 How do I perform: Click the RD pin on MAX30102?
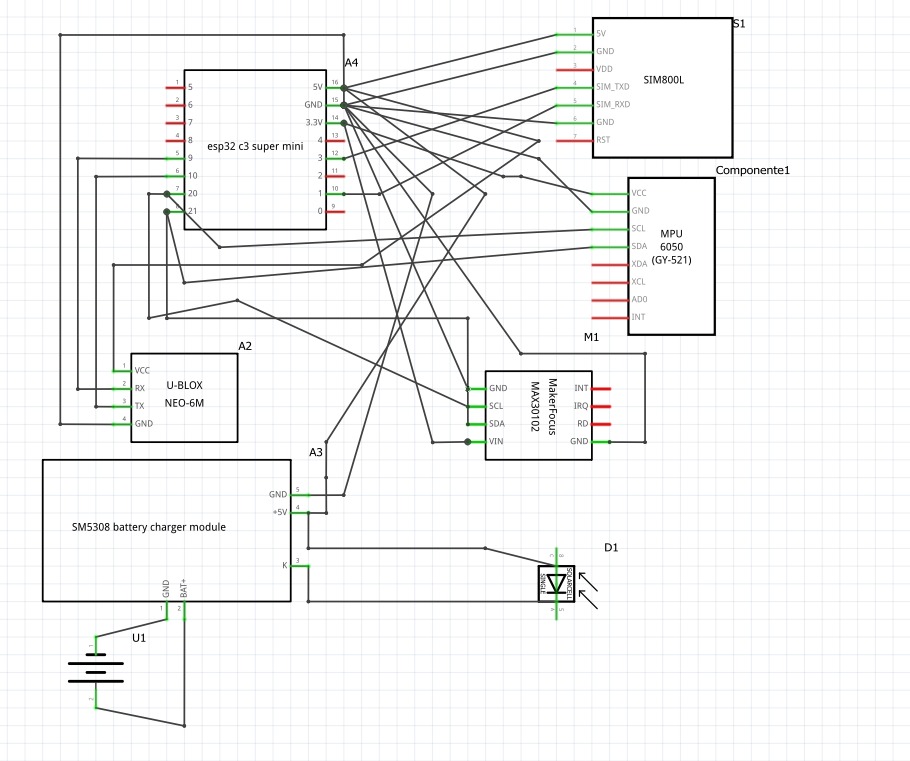601,424
